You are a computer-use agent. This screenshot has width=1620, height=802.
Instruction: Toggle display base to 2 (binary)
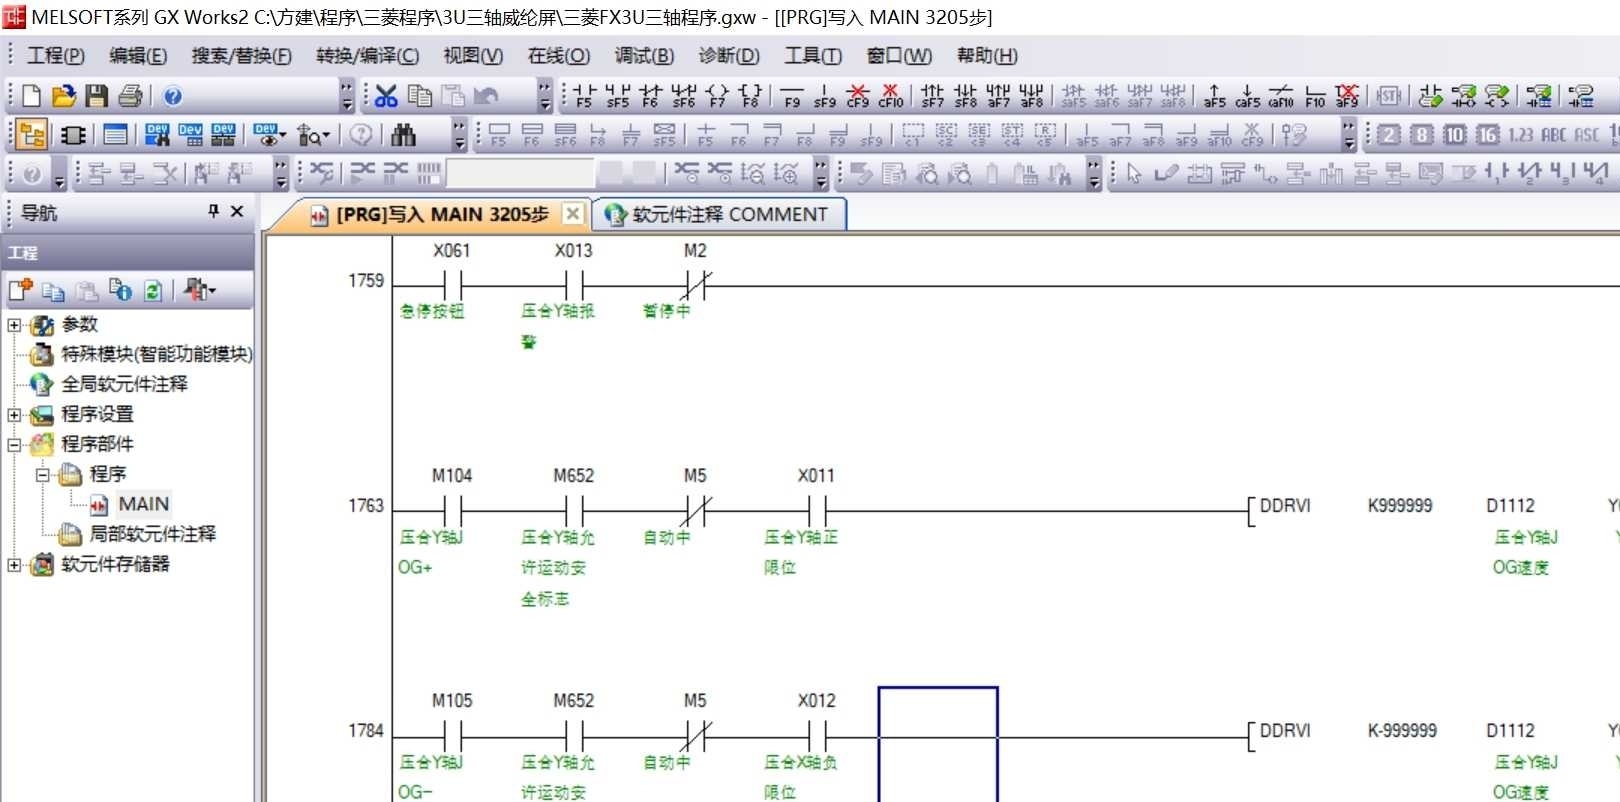coord(1389,134)
